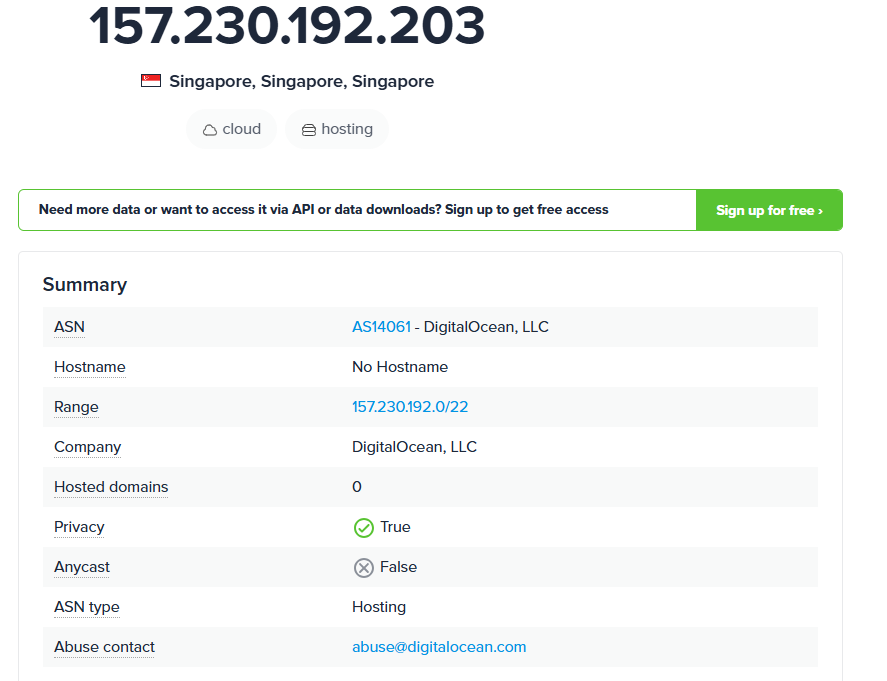This screenshot has height=681, width=887.
Task: Click the ASN field label
Action: 70,327
